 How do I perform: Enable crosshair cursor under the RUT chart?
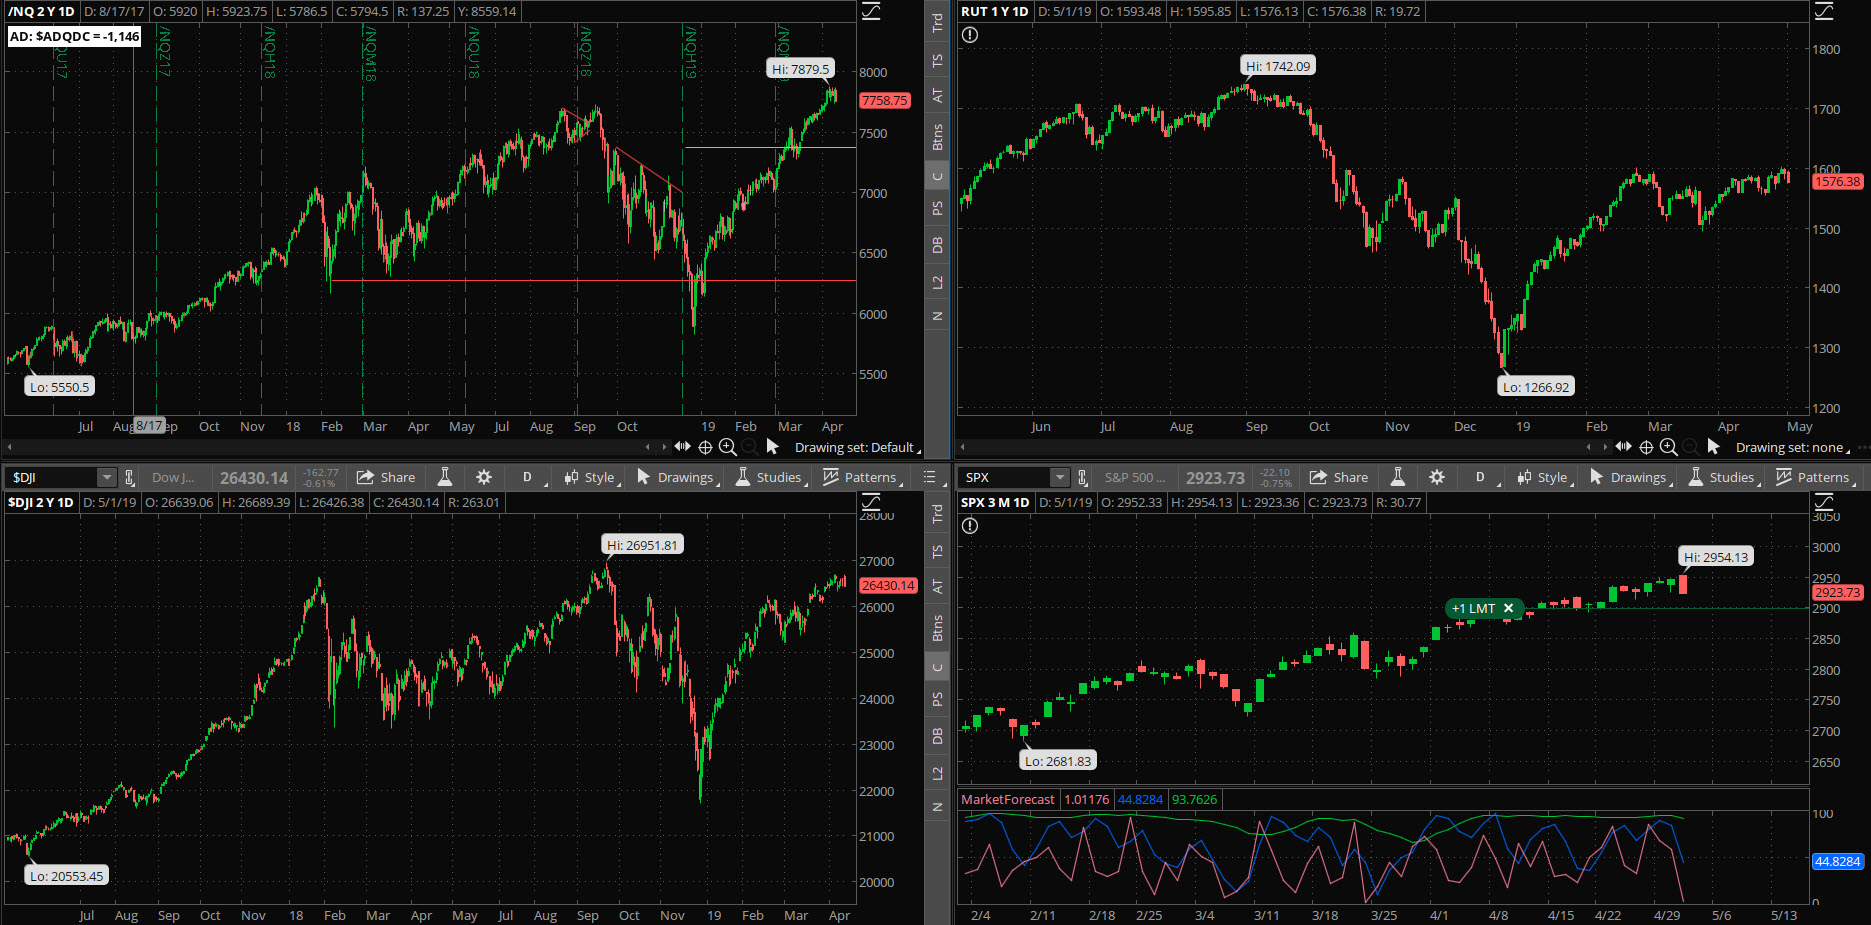[x=1646, y=447]
